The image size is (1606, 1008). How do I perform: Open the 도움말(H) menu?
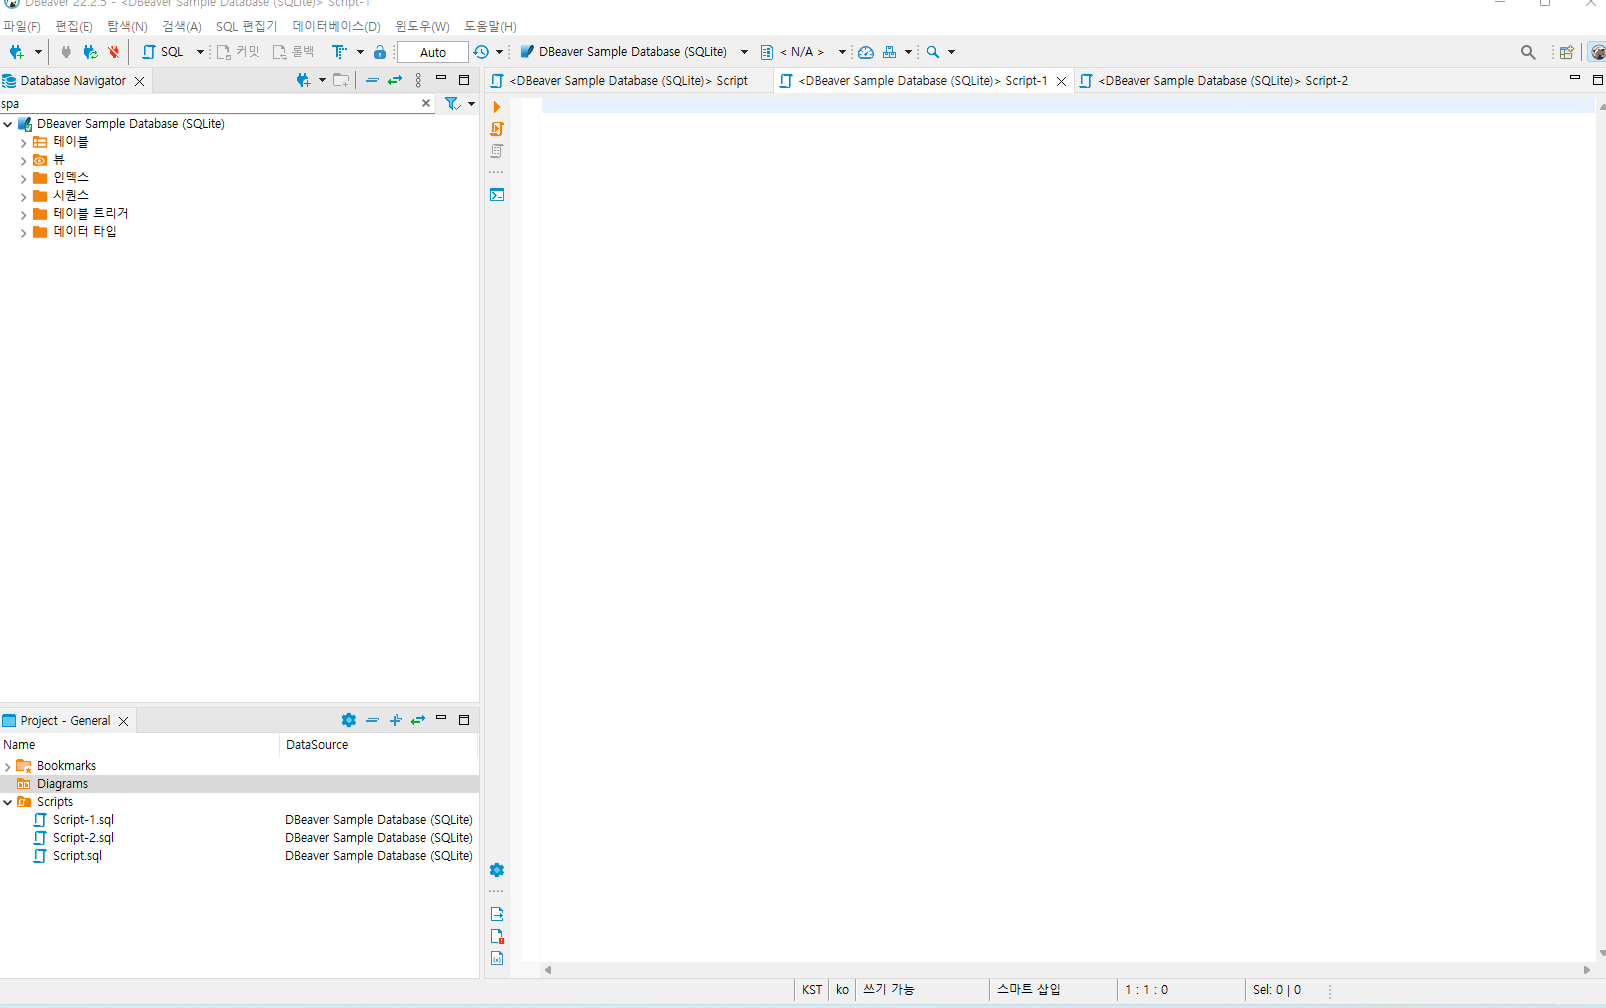[490, 26]
